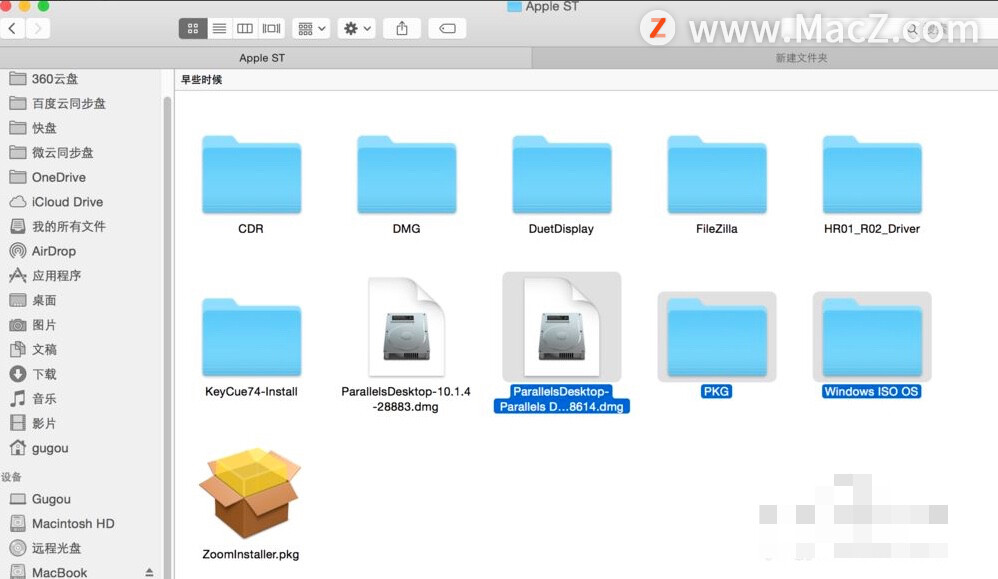Screen dimensions: 998x579
Task: Click the Edit Tags toolbar button
Action: (447, 29)
